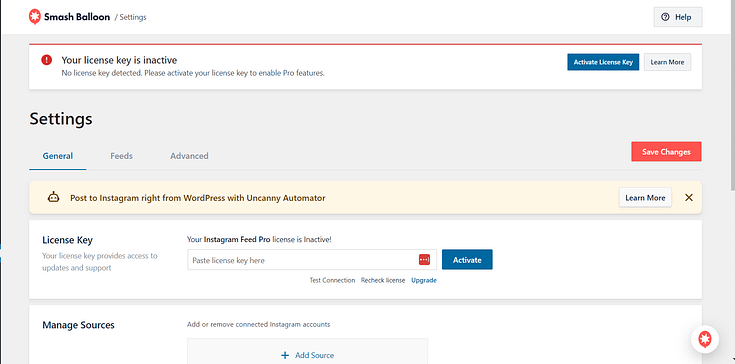Click the 'No license key detected' message
The image size is (735, 364).
[x=193, y=74]
